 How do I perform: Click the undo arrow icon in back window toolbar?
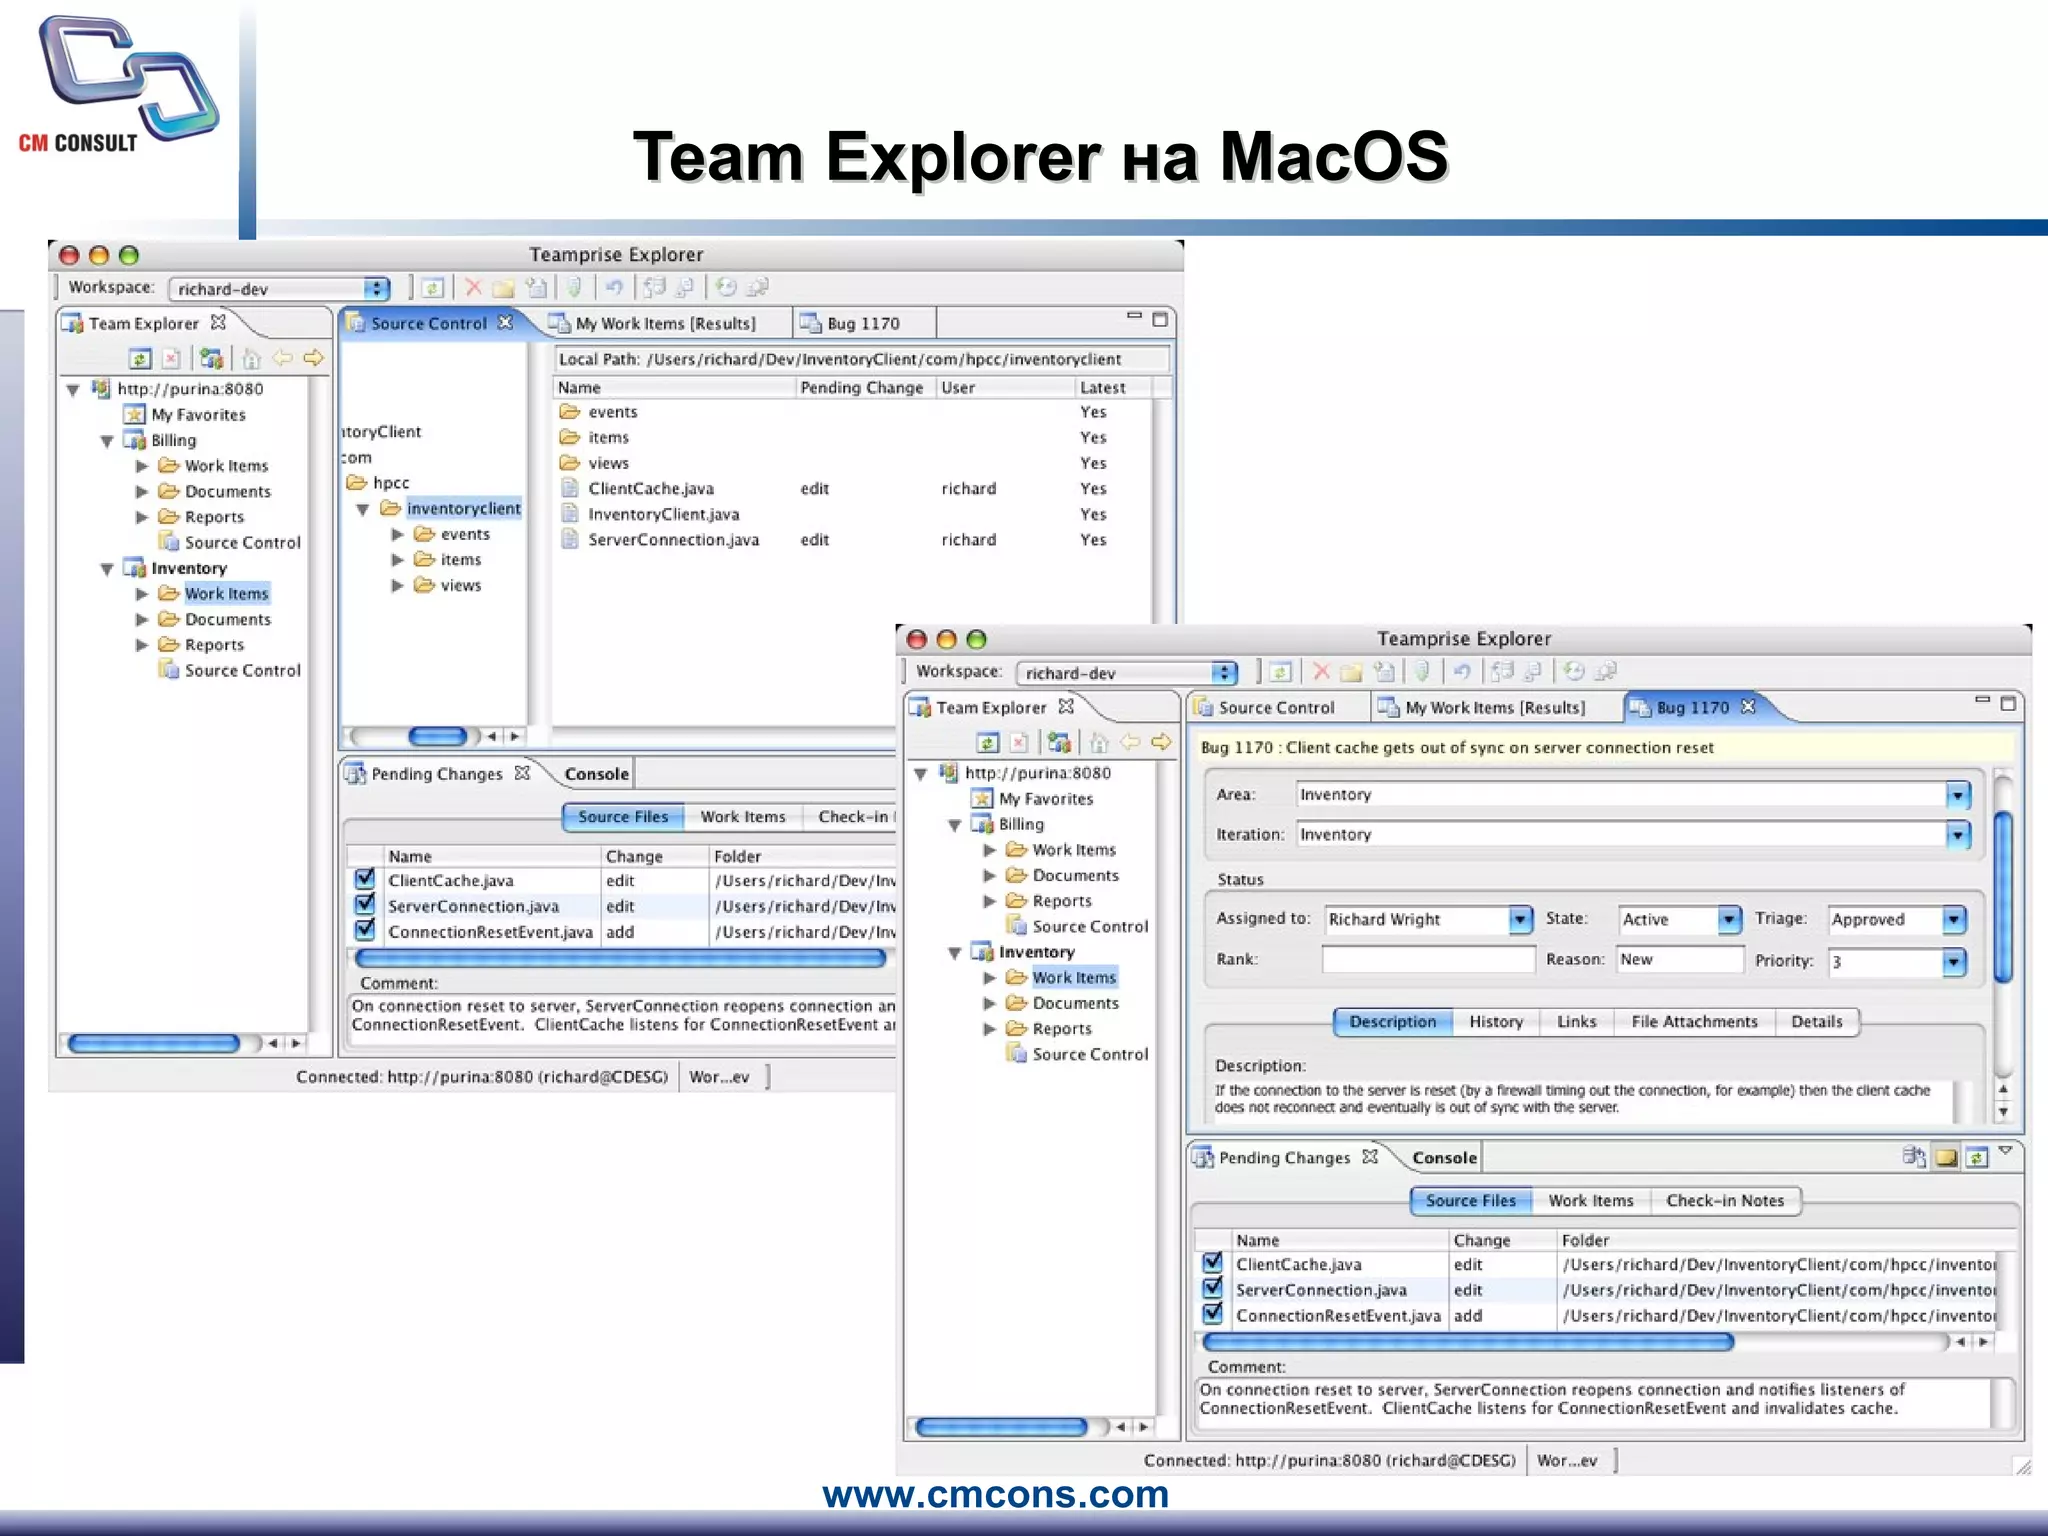click(614, 288)
